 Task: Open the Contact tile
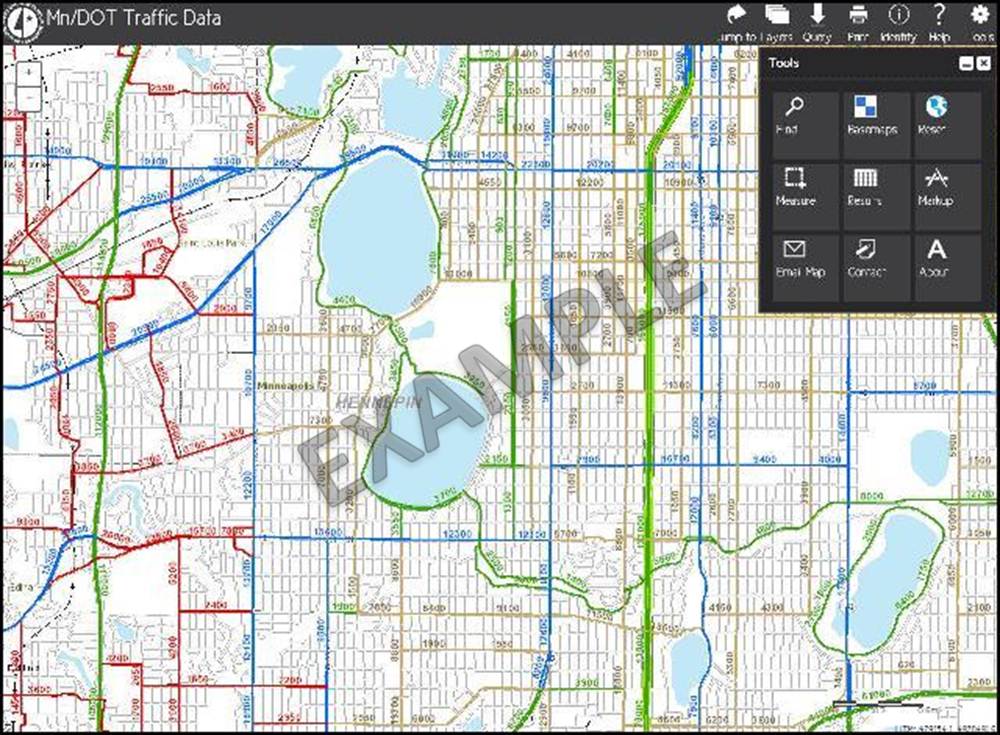pos(867,258)
